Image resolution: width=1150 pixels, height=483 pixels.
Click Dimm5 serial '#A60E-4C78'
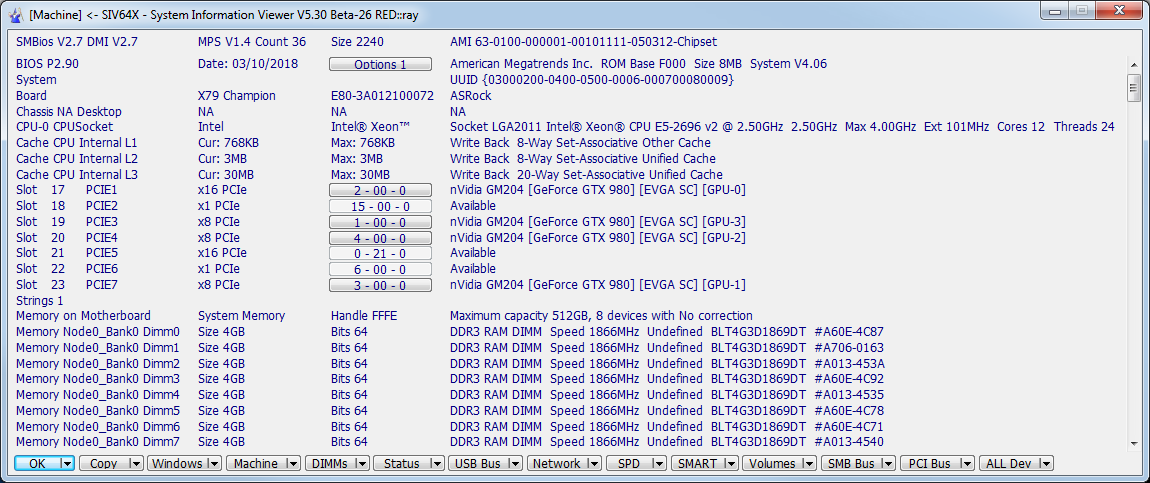point(849,410)
